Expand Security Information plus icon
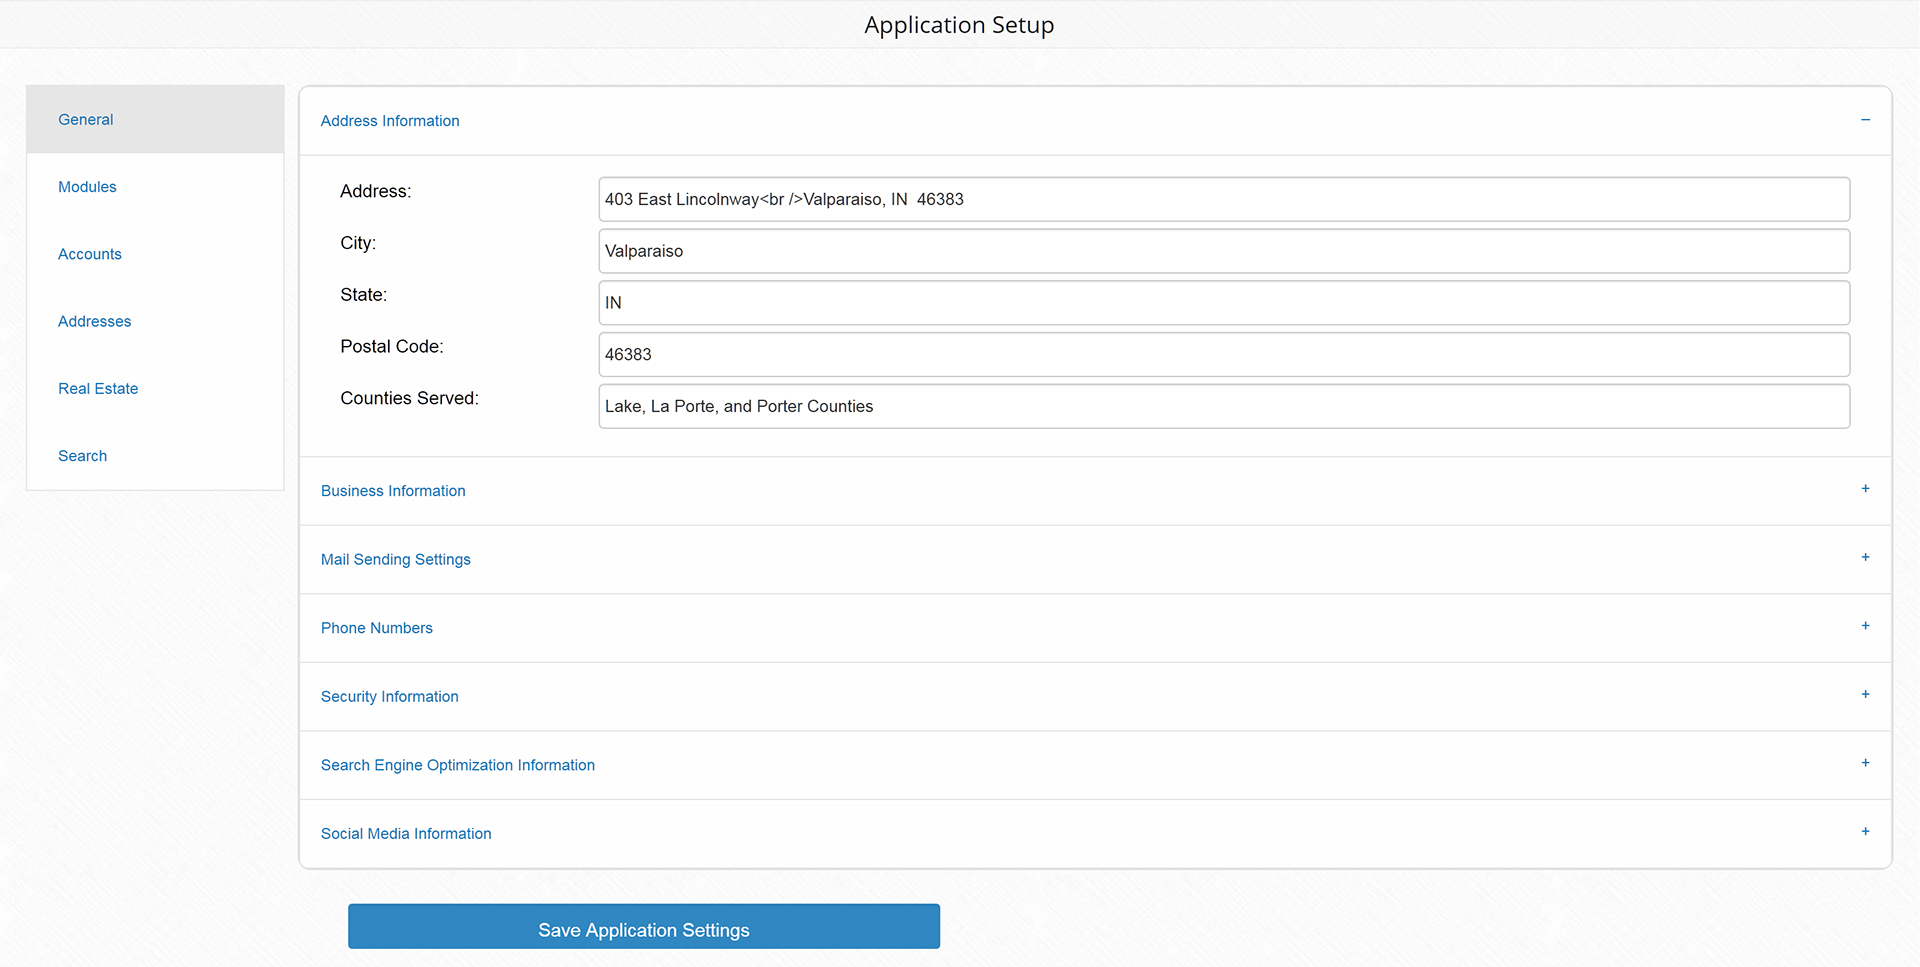1920x967 pixels. click(1865, 694)
